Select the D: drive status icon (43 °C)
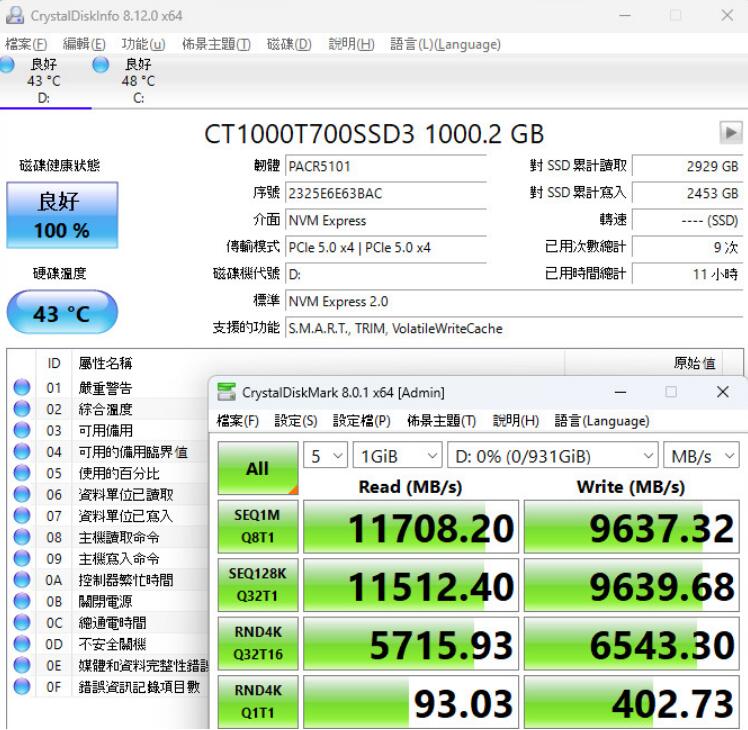Image resolution: width=748 pixels, height=730 pixels. pyautogui.click(x=7, y=64)
